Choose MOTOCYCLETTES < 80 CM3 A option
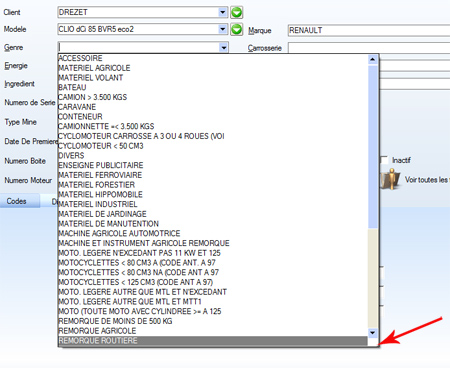450x368 pixels. 213,263
